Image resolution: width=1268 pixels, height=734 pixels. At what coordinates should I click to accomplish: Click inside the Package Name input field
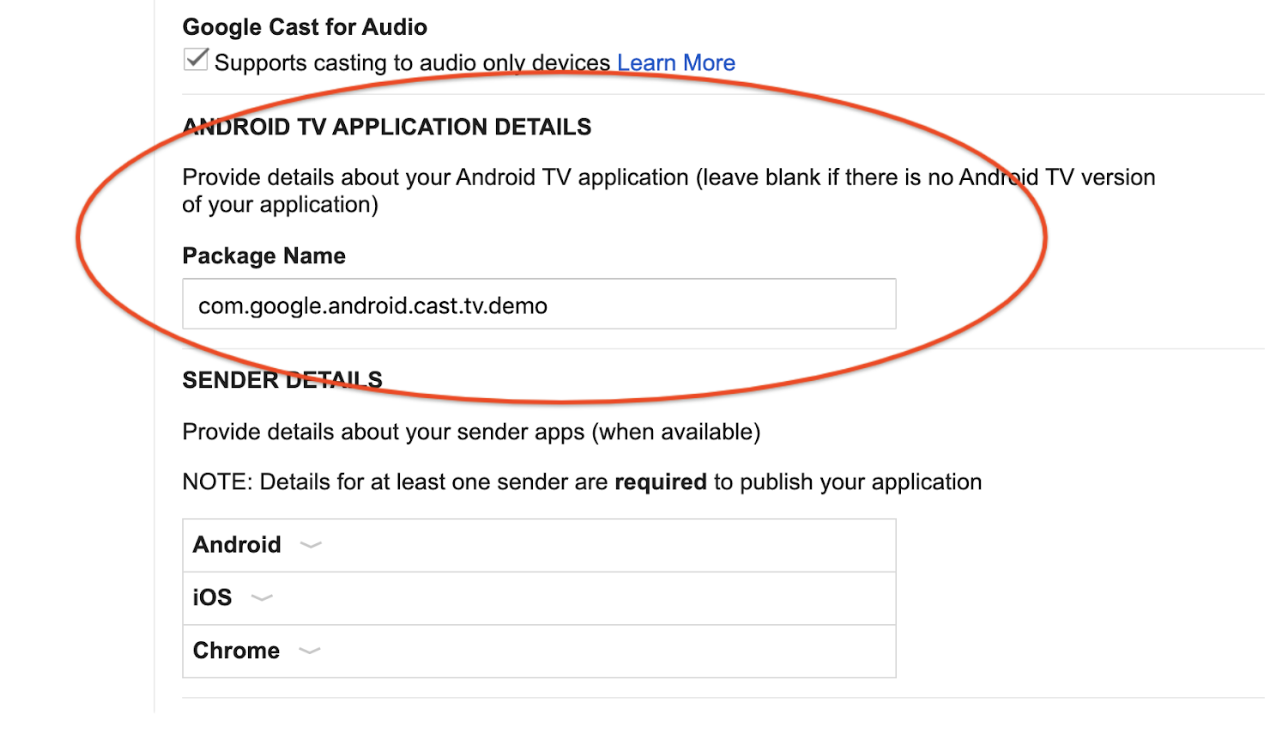(x=538, y=304)
